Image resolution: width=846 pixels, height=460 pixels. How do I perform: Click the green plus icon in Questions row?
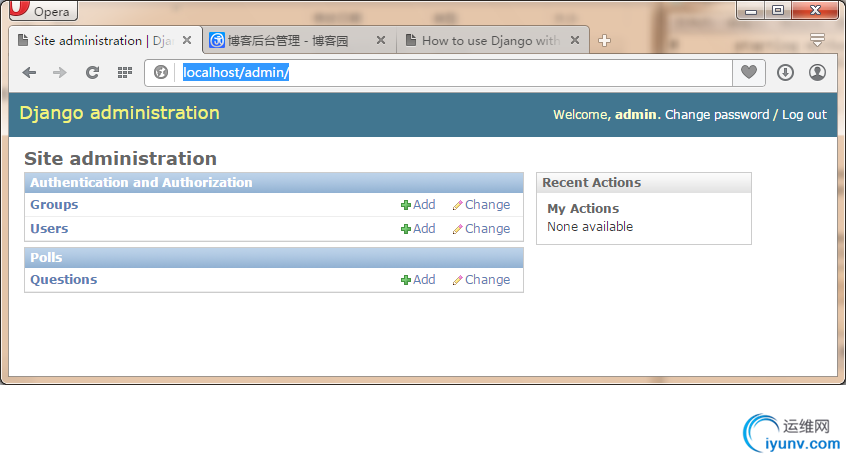[x=406, y=280]
